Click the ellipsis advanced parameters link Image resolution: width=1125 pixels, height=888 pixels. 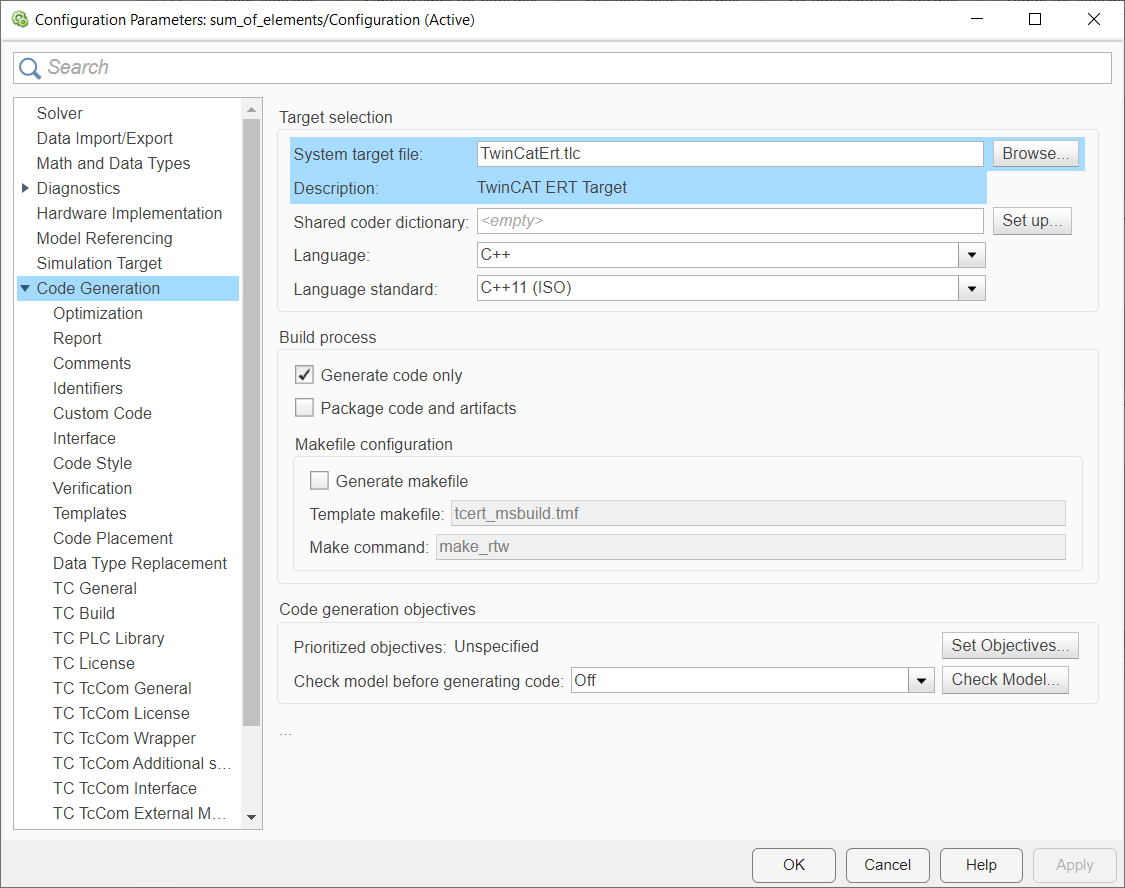[x=286, y=733]
